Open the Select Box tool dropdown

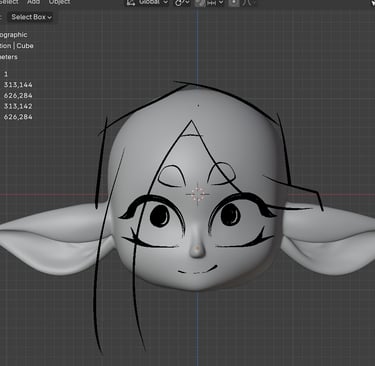(31, 17)
